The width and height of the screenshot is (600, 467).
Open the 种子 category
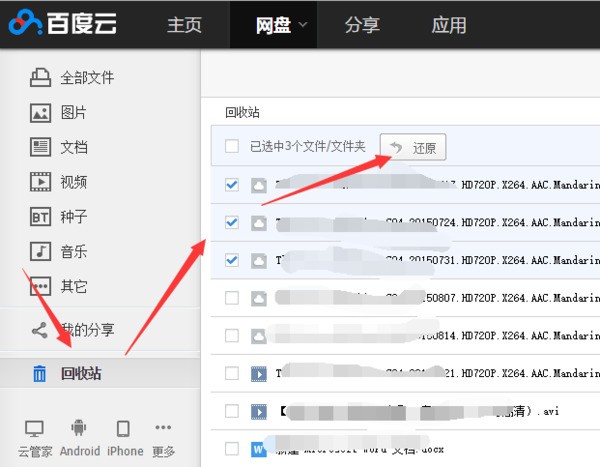[x=73, y=217]
